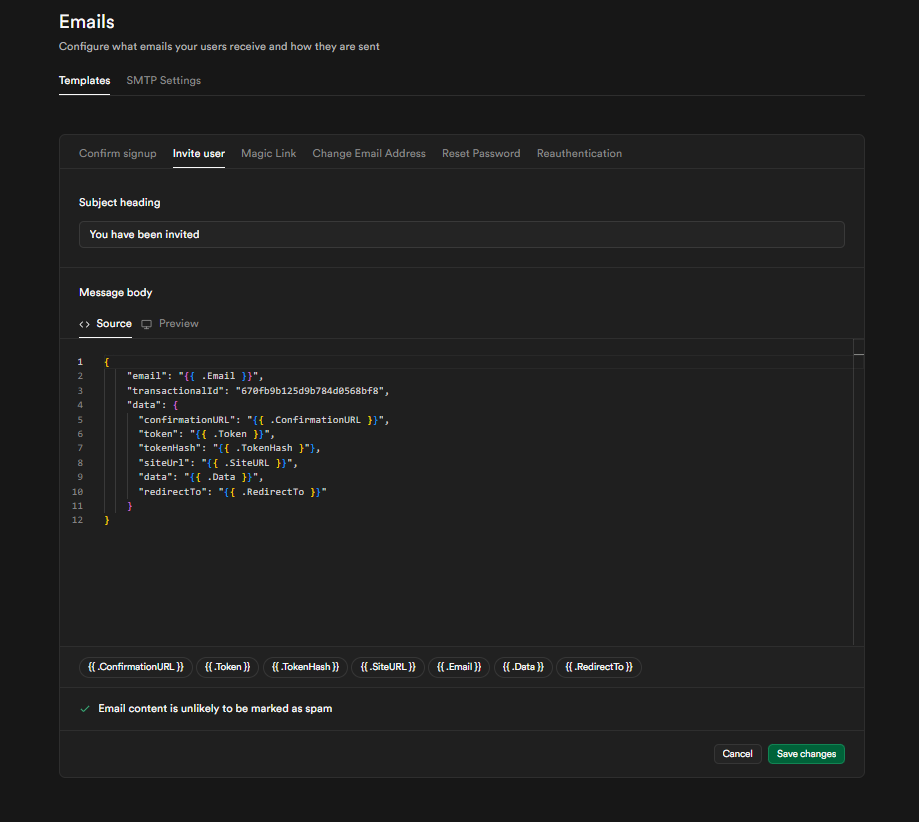Insert the {{ .ConfirmationURL }} variable

click(x=135, y=667)
